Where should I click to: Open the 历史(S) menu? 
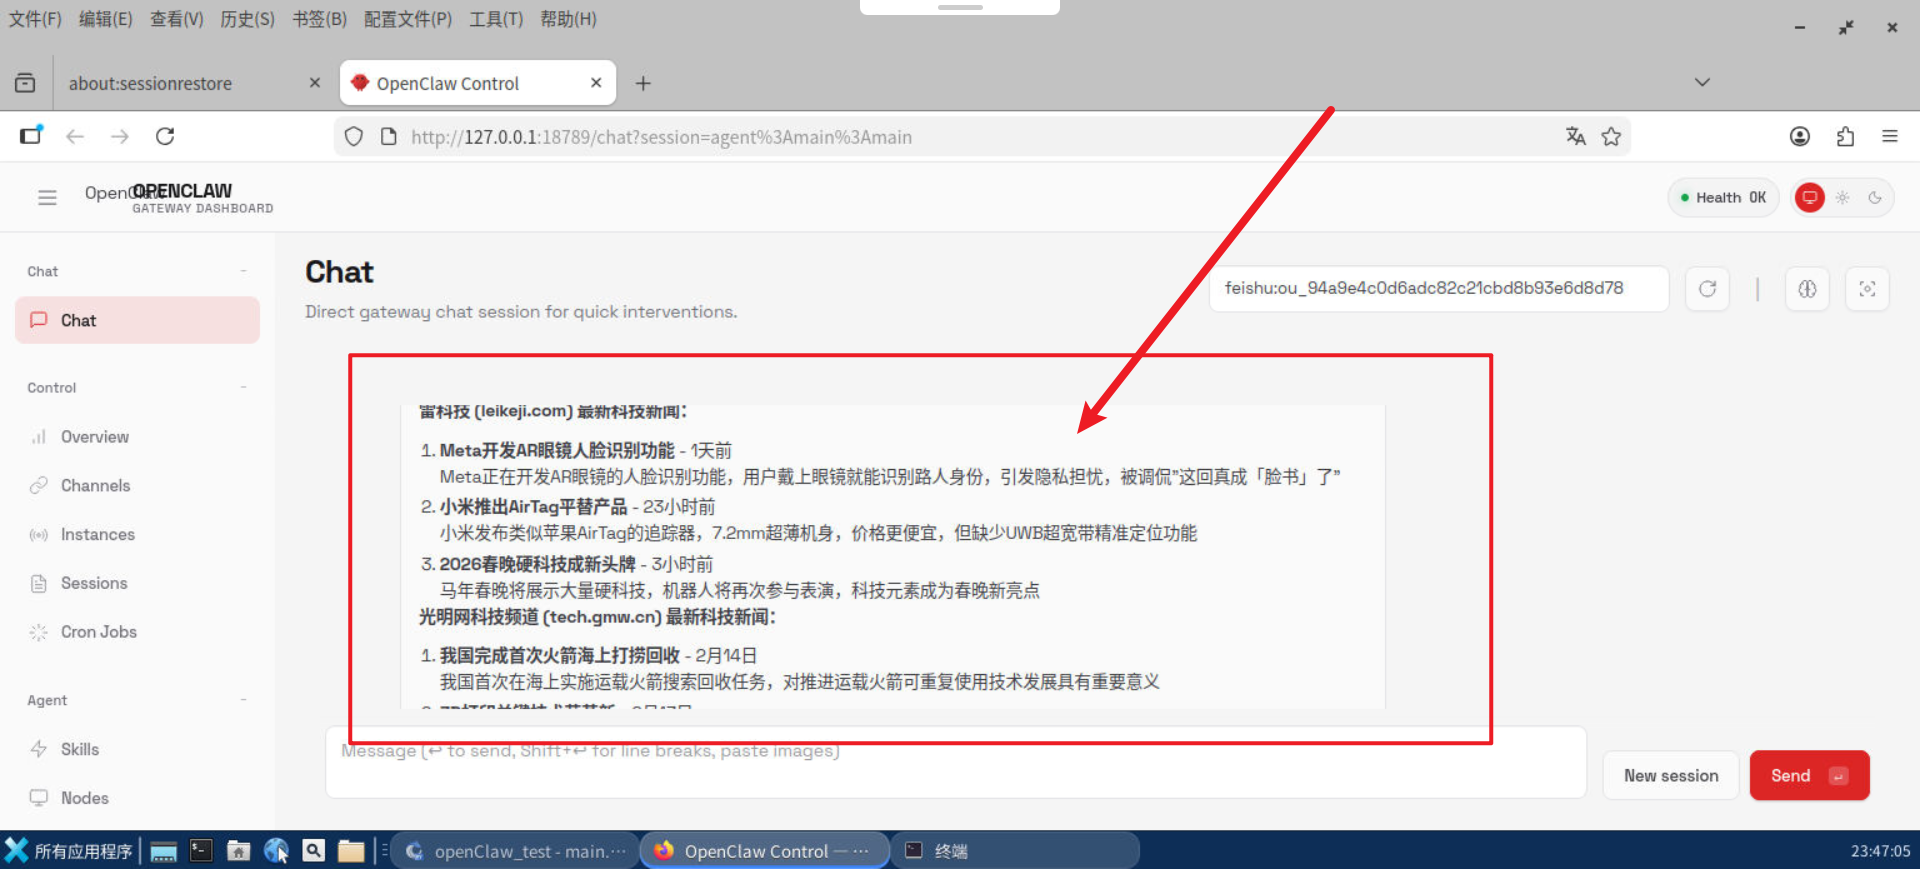point(248,19)
